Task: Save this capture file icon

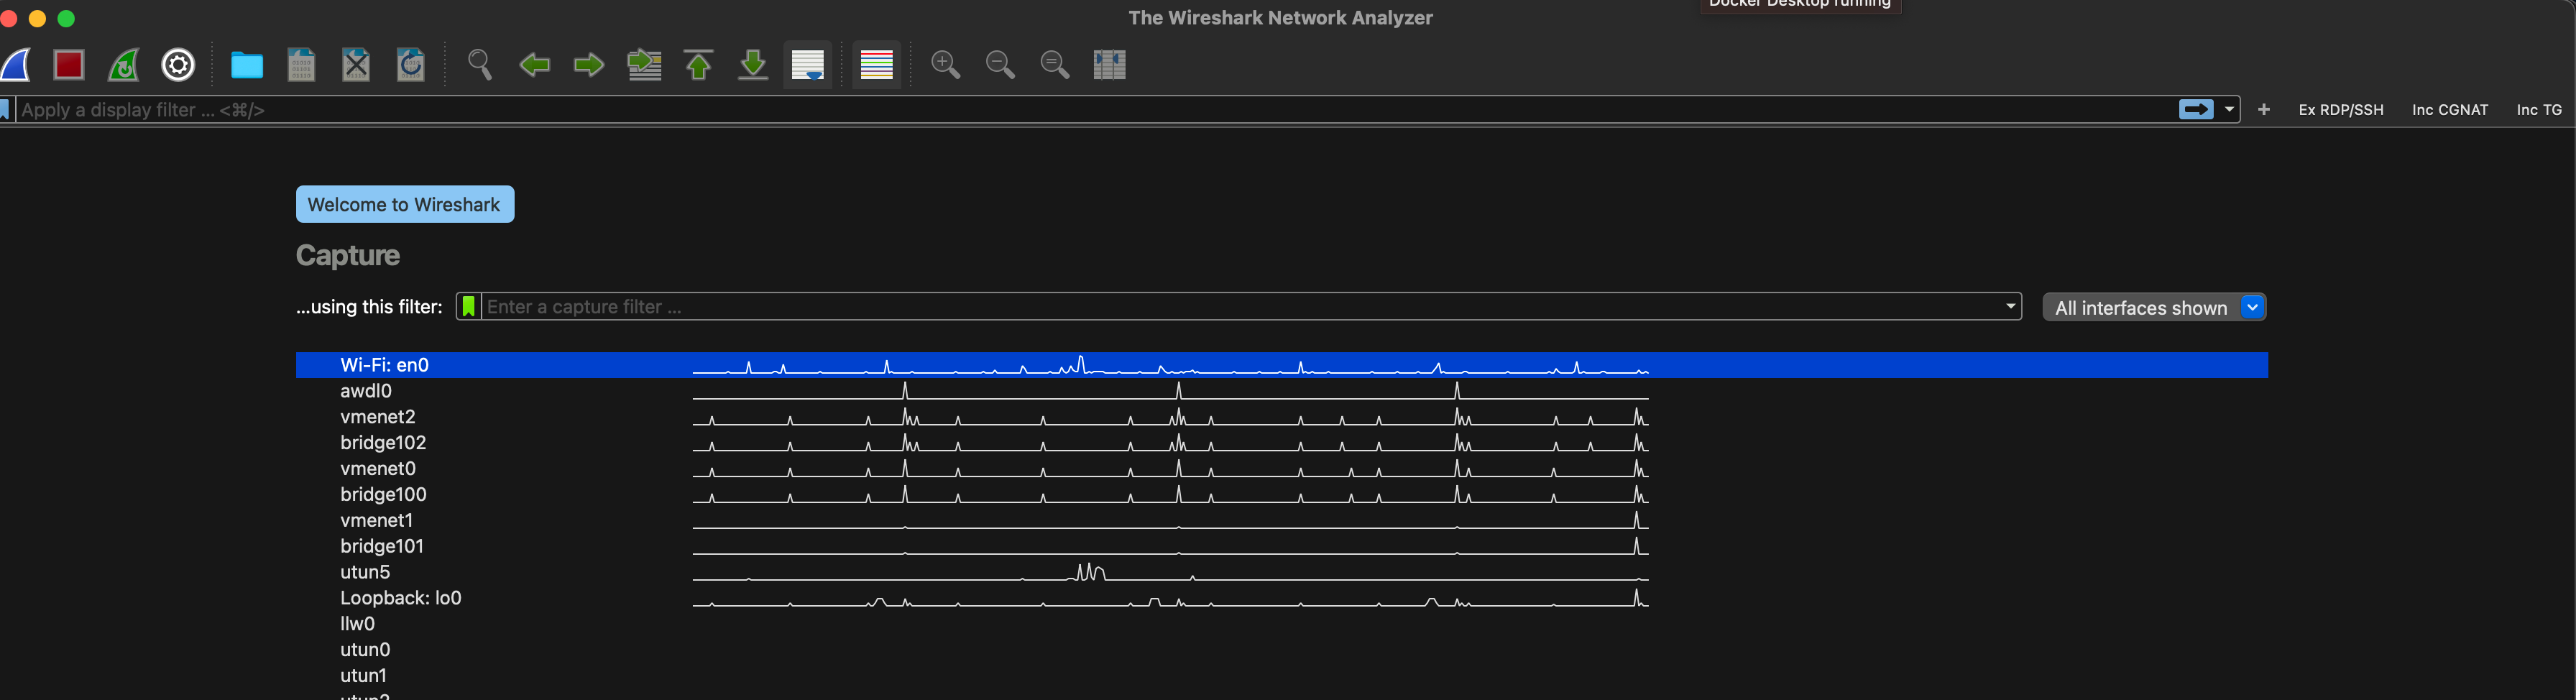Action: point(301,65)
